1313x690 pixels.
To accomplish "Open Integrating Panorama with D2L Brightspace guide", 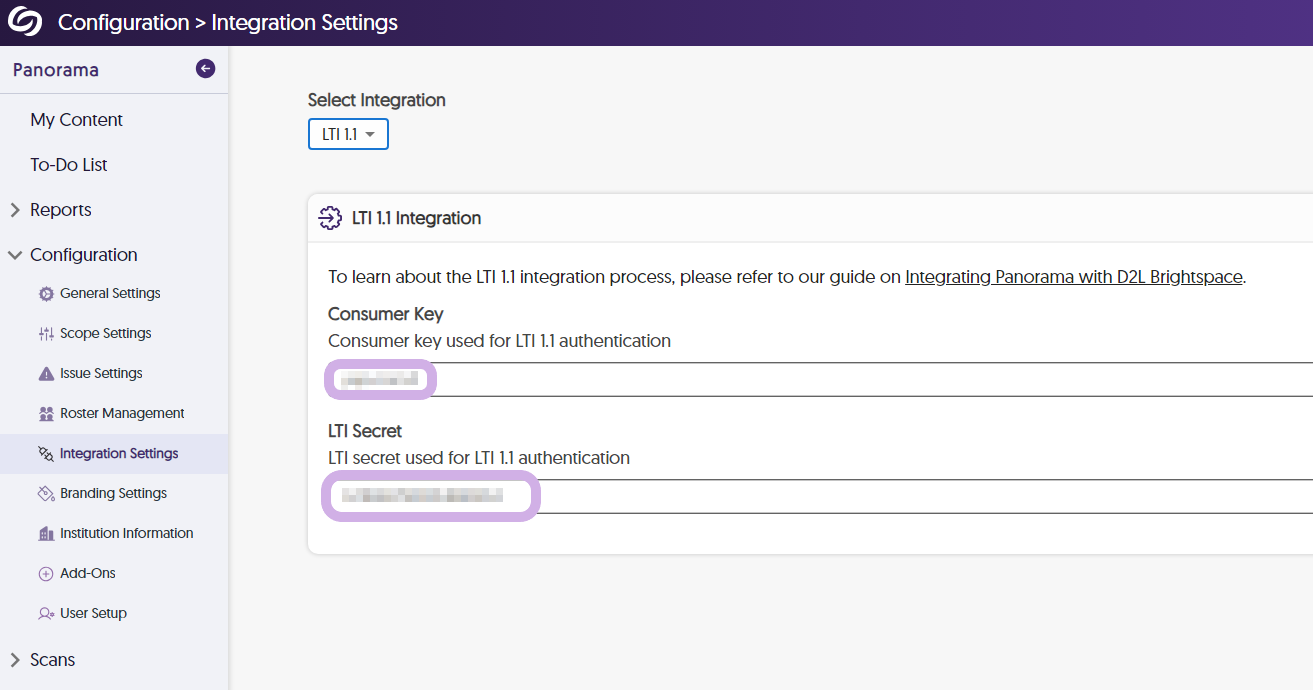I will coord(1074,277).
